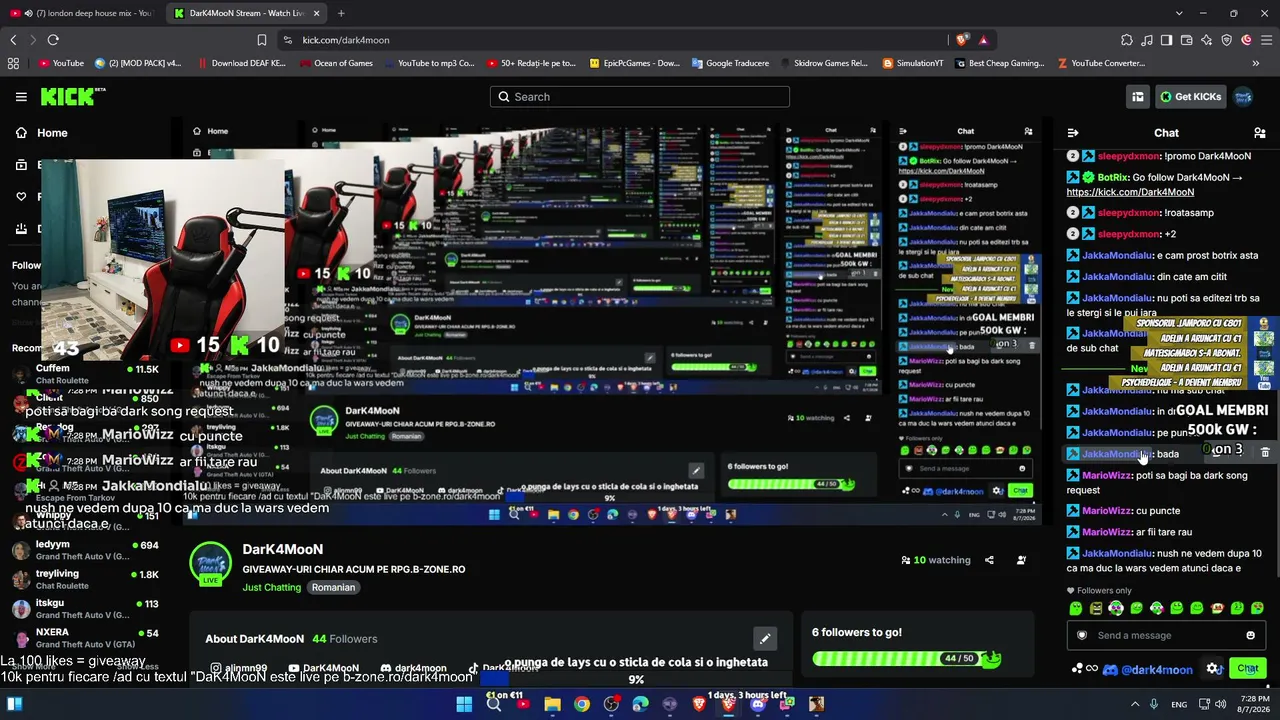Open DarK4MooN channel avatar with LIVE badge
Image resolution: width=1280 pixels, height=720 pixels.
click(x=211, y=564)
